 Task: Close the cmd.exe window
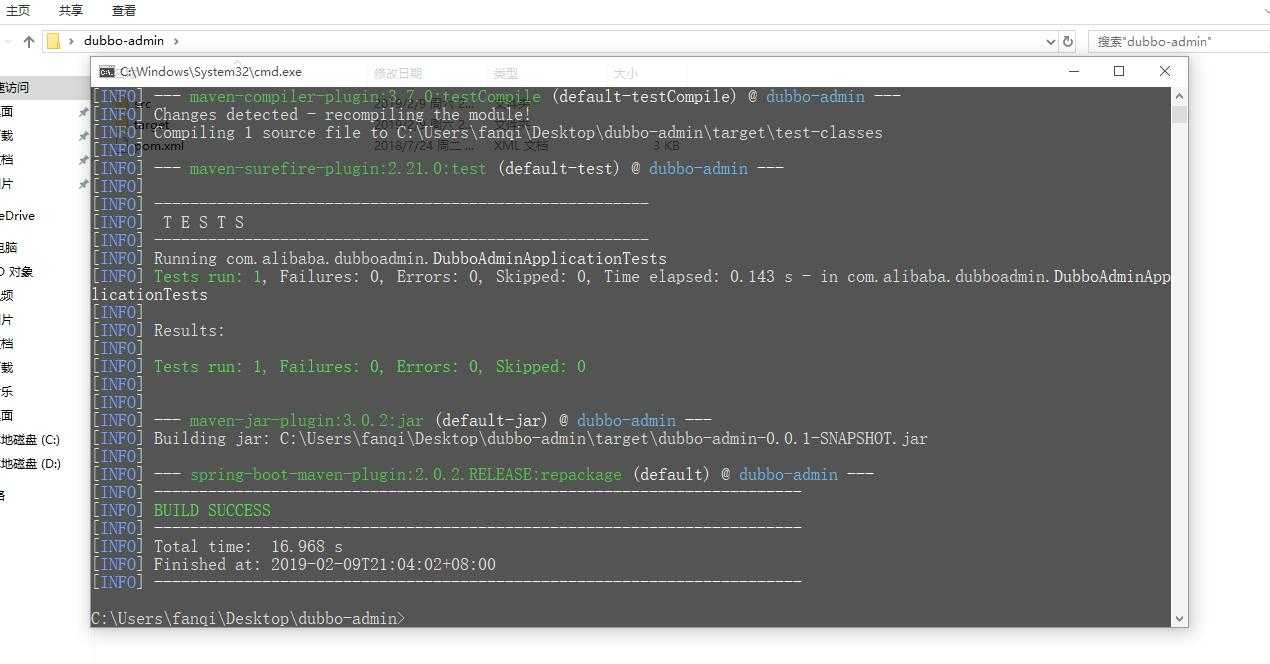[x=1165, y=71]
